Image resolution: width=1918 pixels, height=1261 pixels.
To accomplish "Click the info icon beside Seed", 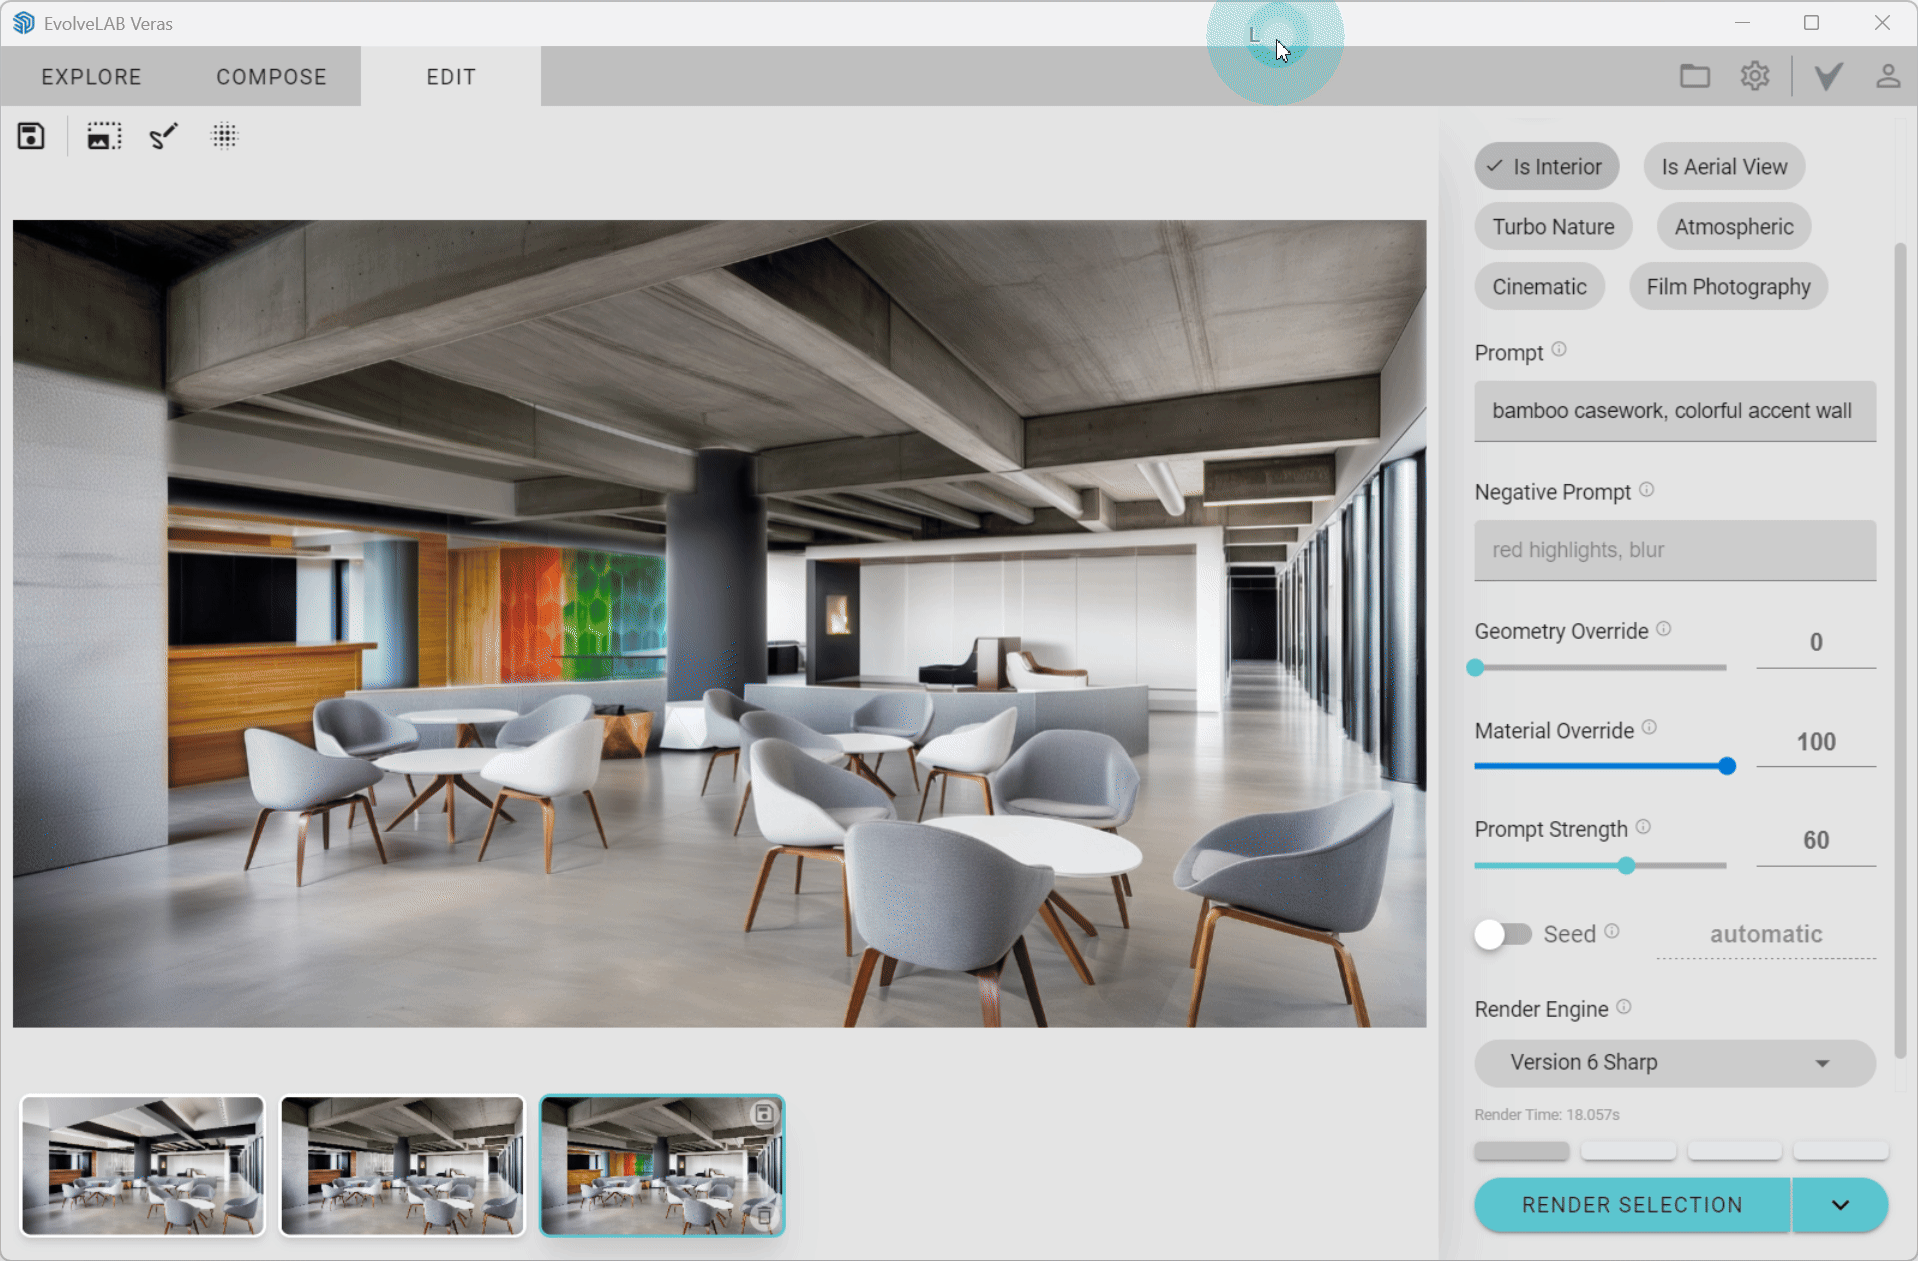I will [x=1612, y=932].
